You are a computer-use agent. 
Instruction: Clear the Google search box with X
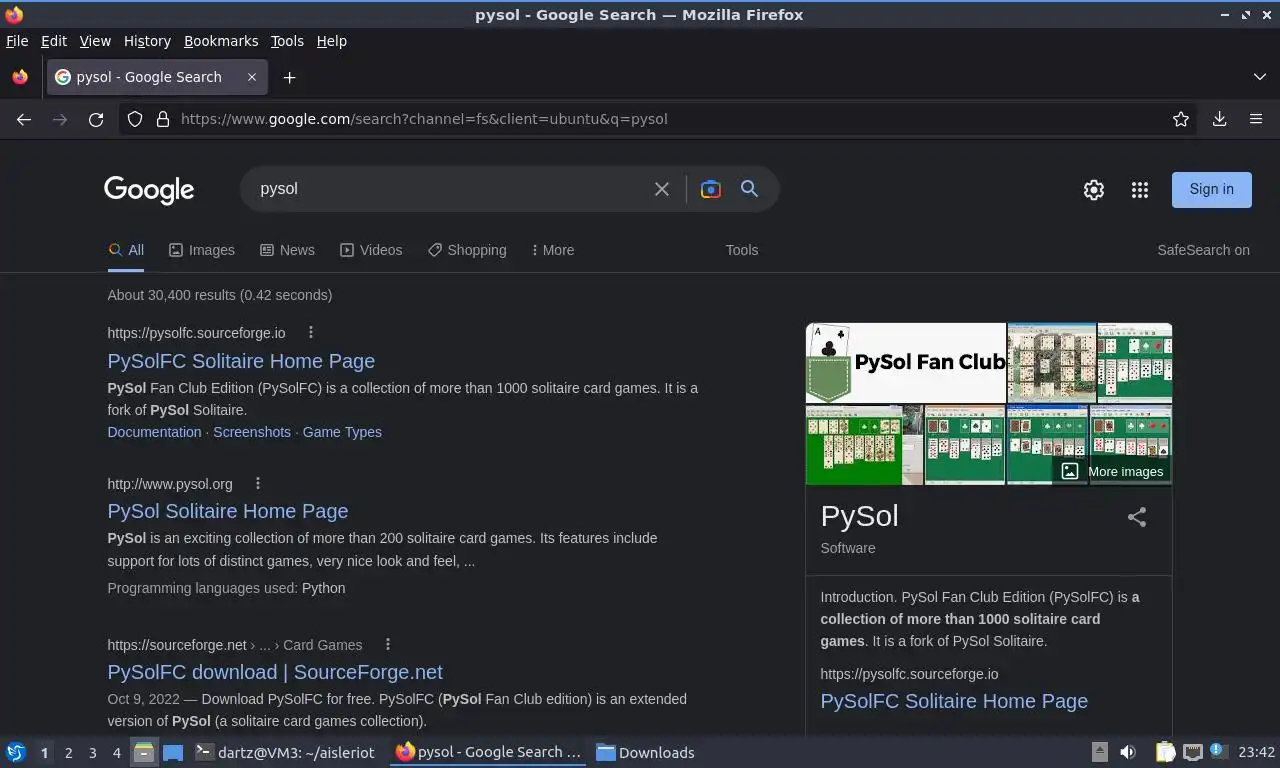(662, 189)
